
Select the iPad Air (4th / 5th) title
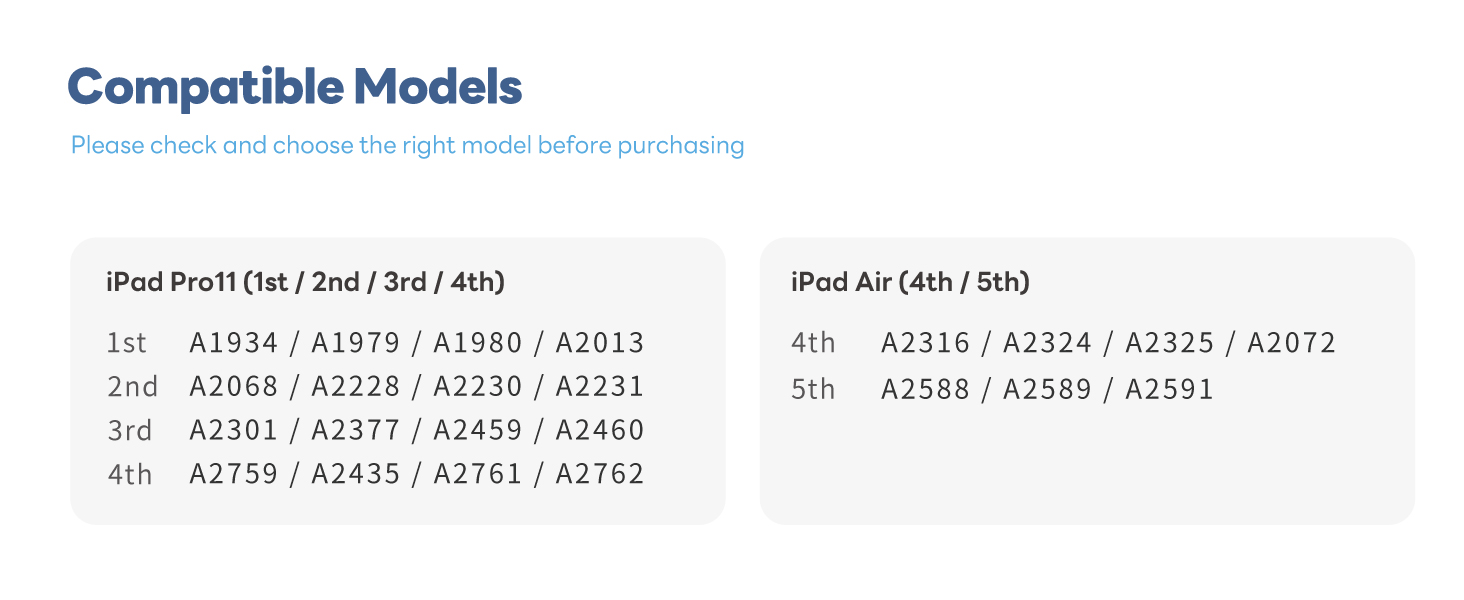click(x=910, y=283)
